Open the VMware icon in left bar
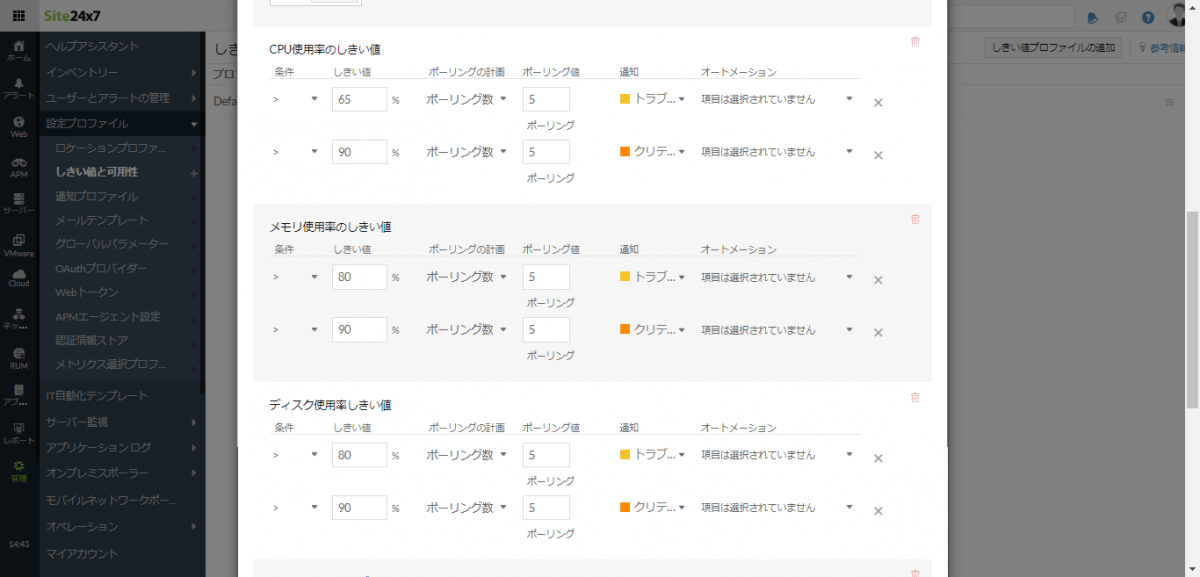1200x577 pixels. pos(19,246)
